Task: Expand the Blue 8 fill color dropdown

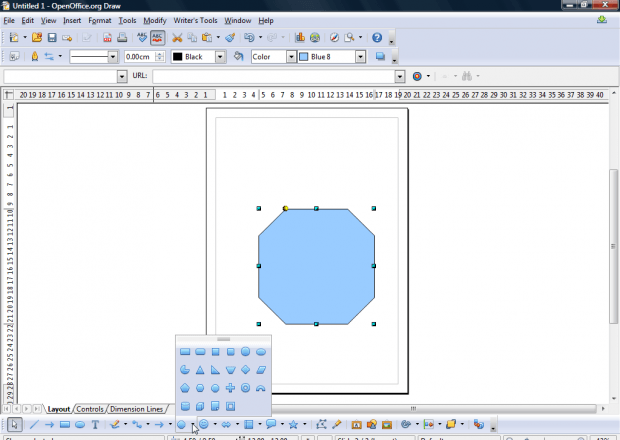Action: coord(358,57)
